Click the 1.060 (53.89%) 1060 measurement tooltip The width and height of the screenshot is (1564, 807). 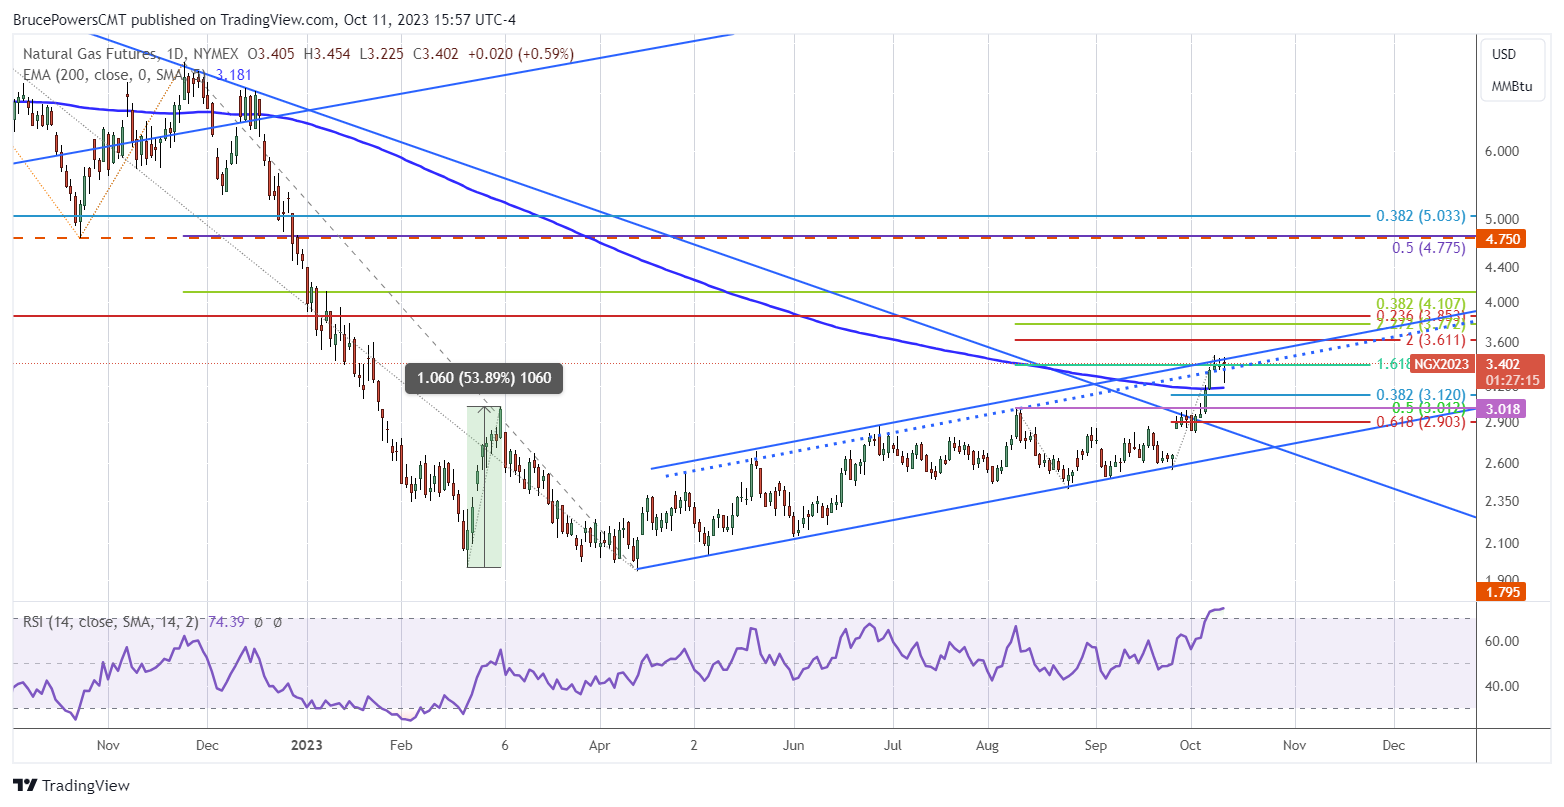point(484,379)
